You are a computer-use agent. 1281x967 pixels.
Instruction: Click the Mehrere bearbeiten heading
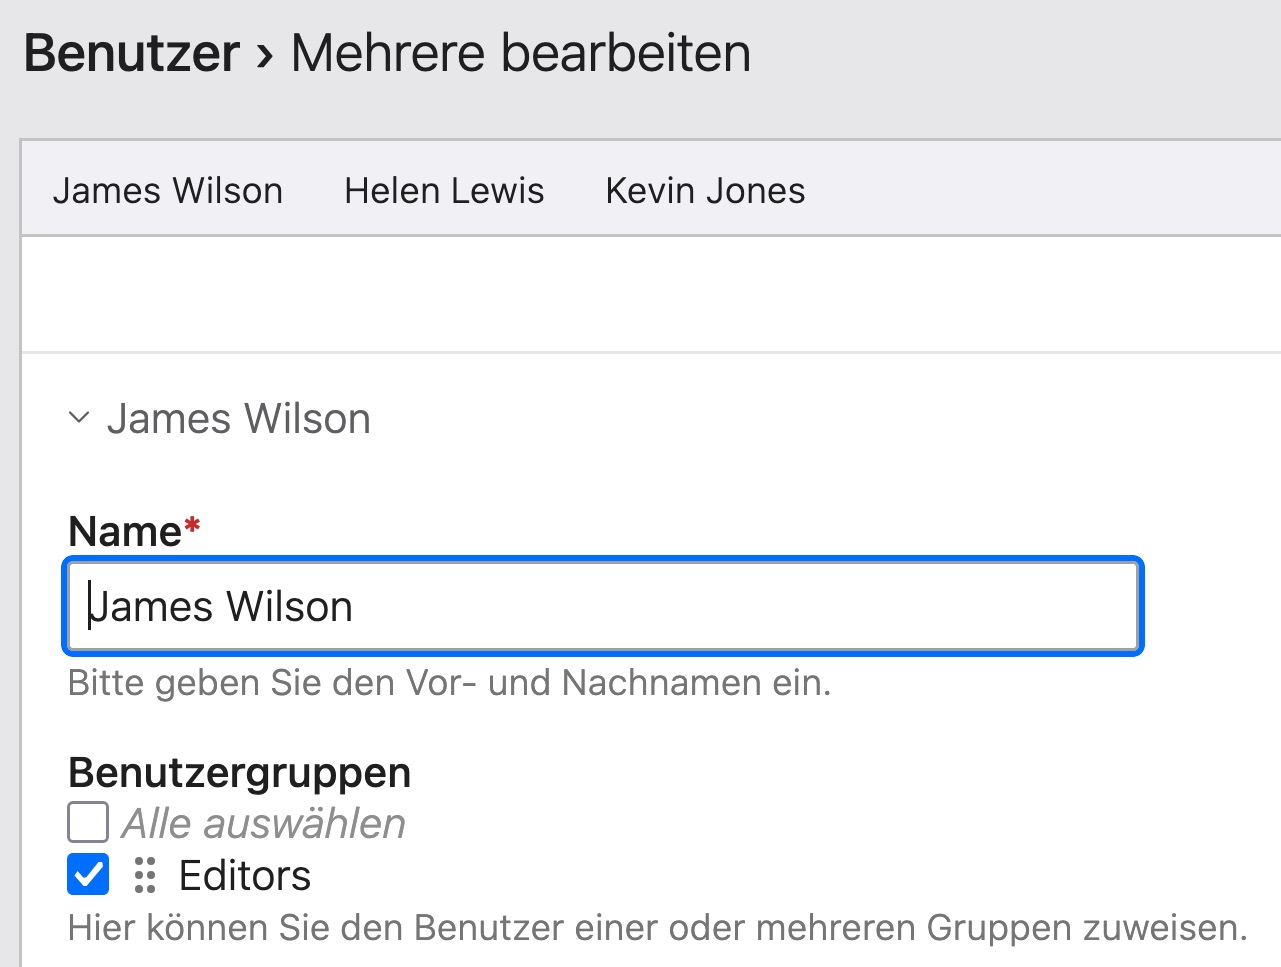coord(520,53)
